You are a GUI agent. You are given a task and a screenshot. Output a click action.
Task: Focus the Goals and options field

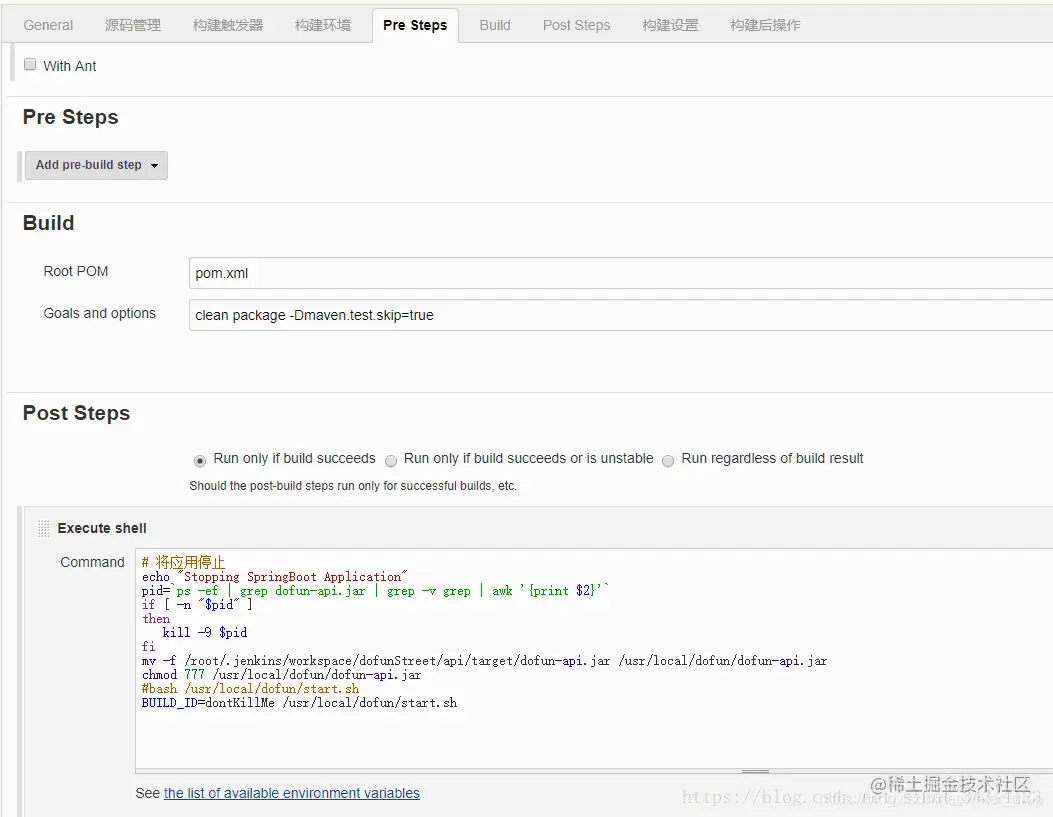pyautogui.click(x=620, y=315)
